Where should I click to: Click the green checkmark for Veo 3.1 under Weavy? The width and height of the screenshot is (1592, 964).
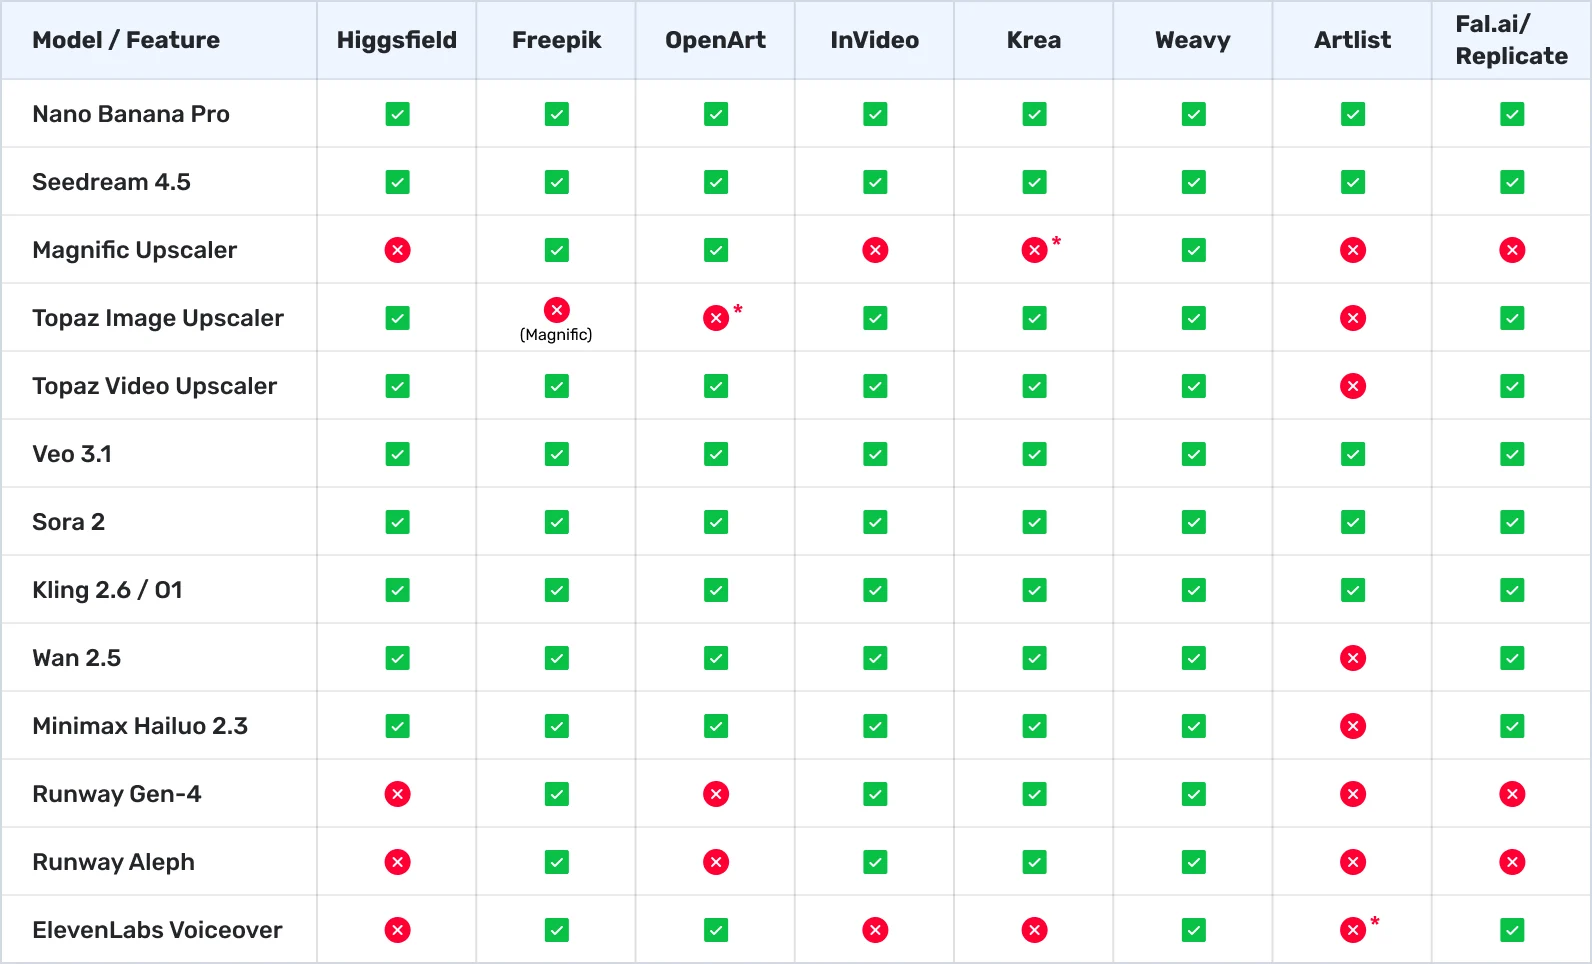tap(1193, 454)
